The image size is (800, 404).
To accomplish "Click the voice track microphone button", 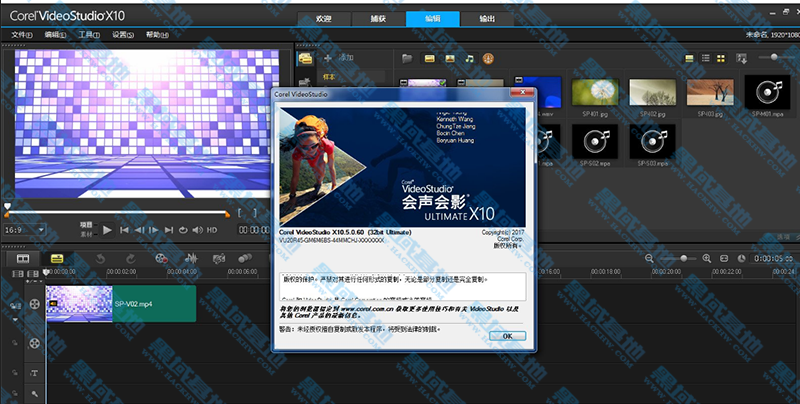I will (34, 394).
